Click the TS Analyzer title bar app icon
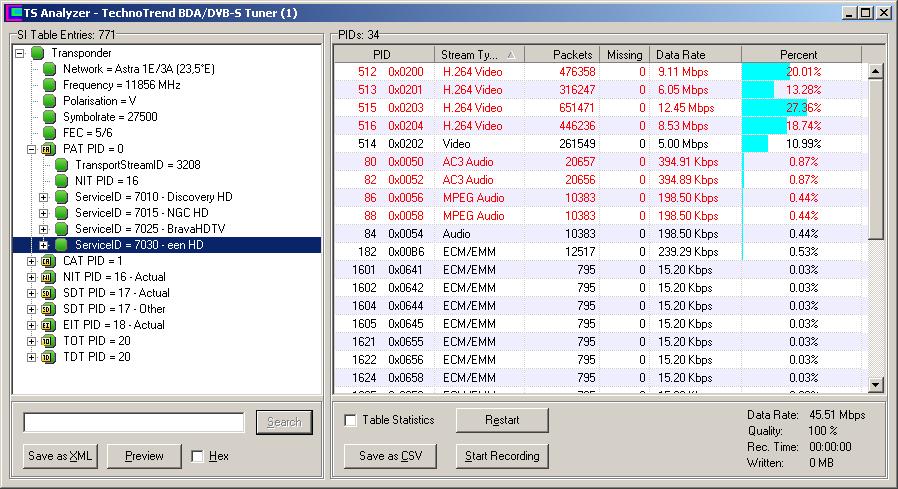This screenshot has height=489, width=898. tap(13, 13)
